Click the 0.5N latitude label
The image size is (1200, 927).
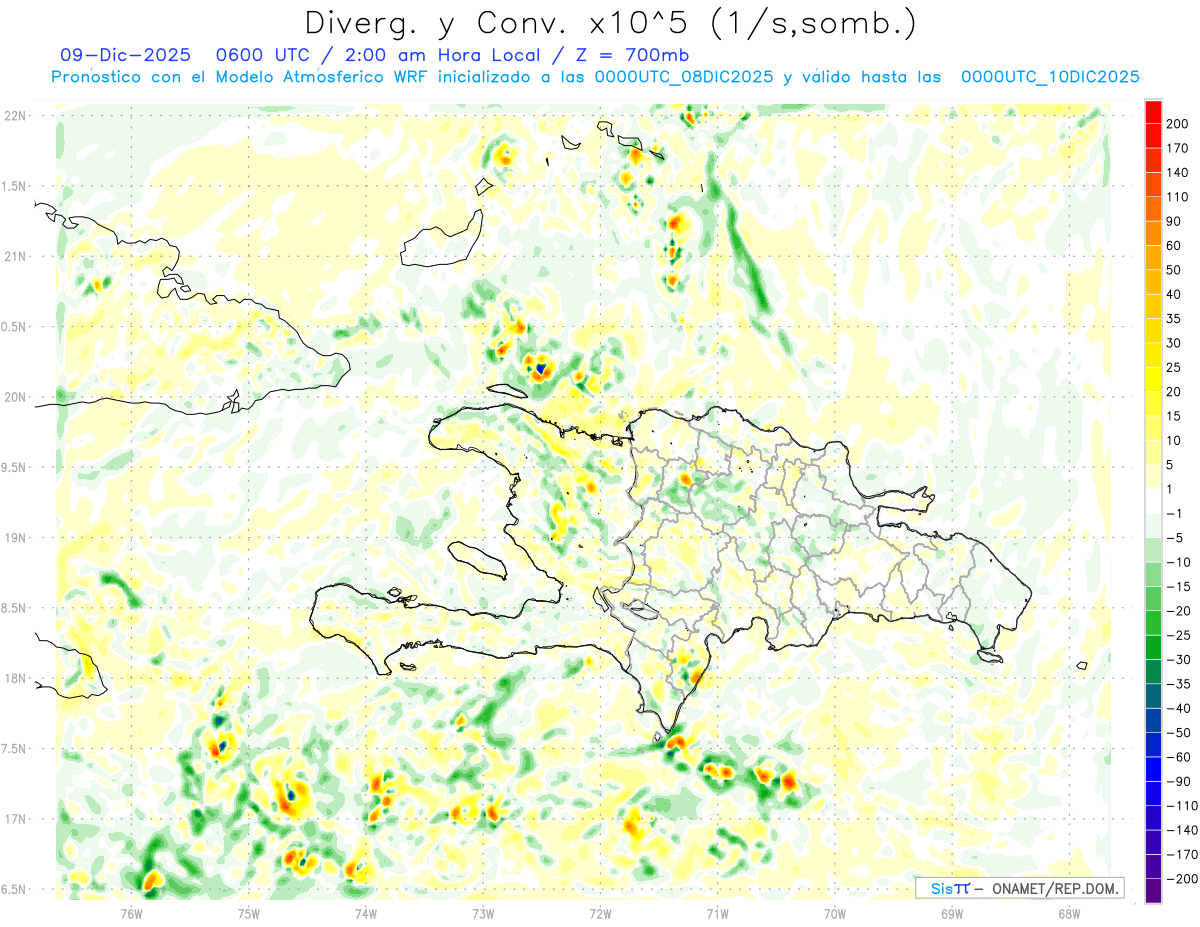pyautogui.click(x=15, y=326)
